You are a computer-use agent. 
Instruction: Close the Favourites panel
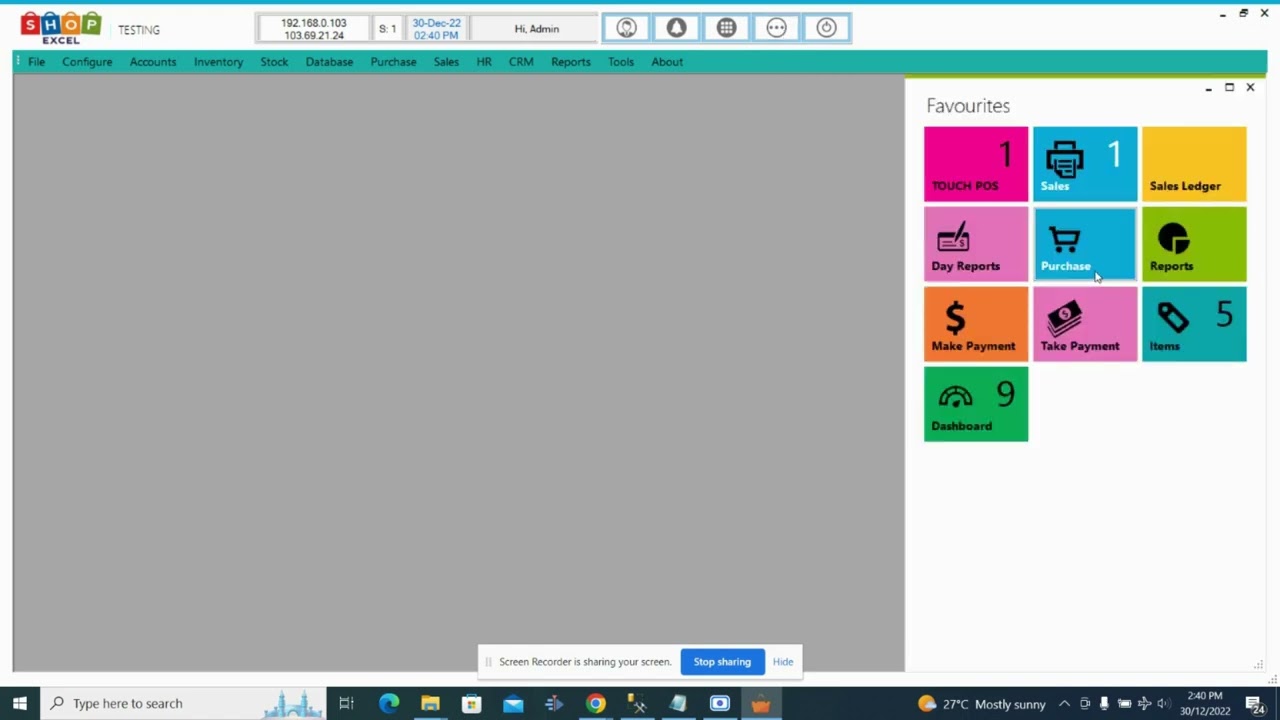point(1250,87)
